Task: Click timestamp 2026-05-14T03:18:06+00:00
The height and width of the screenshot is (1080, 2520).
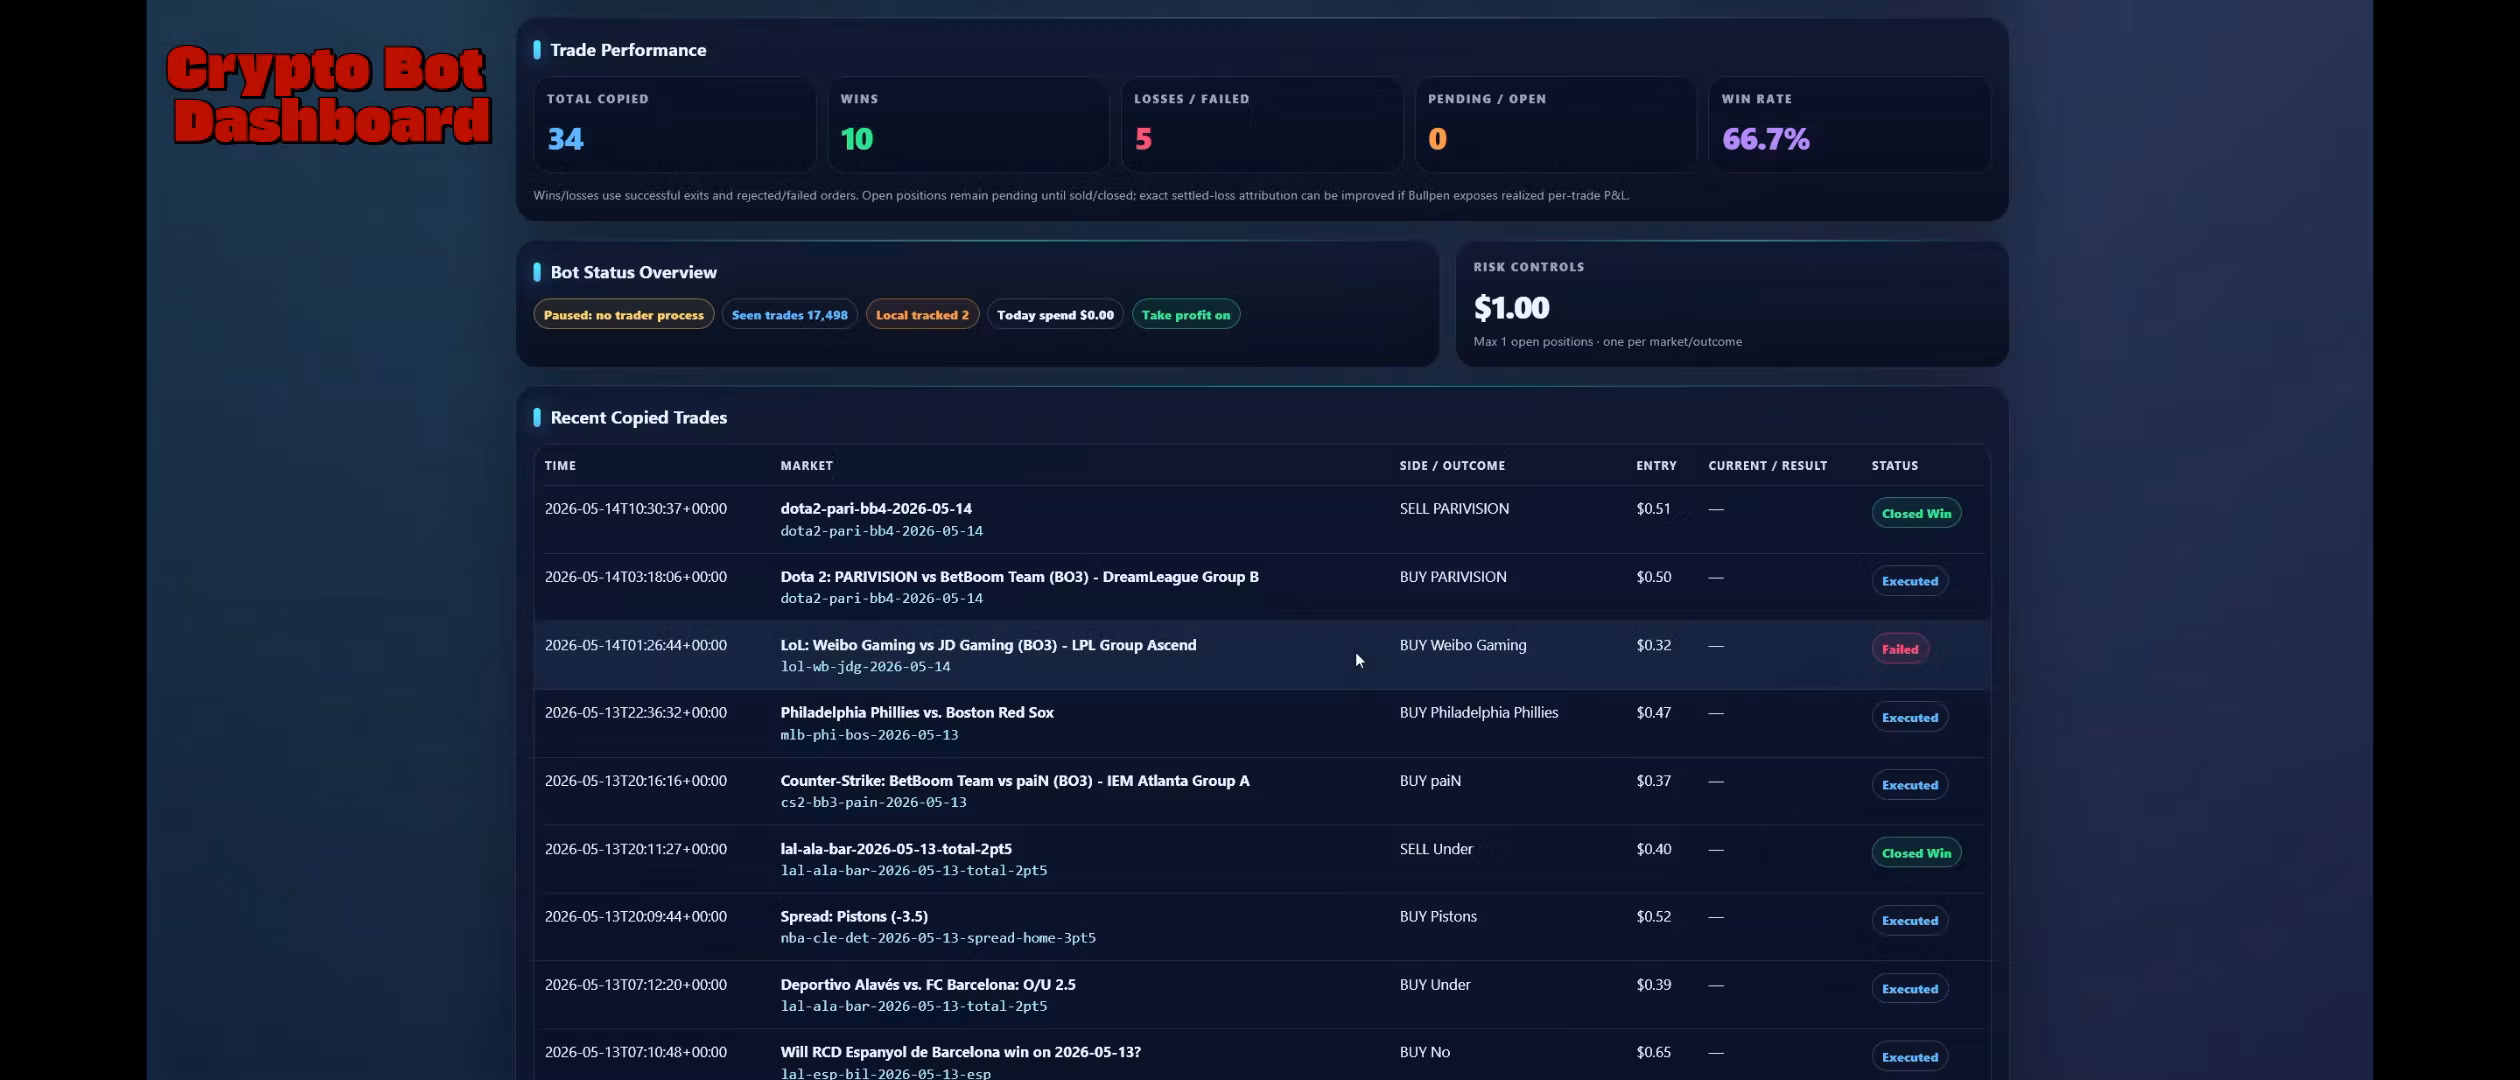Action: coord(636,577)
